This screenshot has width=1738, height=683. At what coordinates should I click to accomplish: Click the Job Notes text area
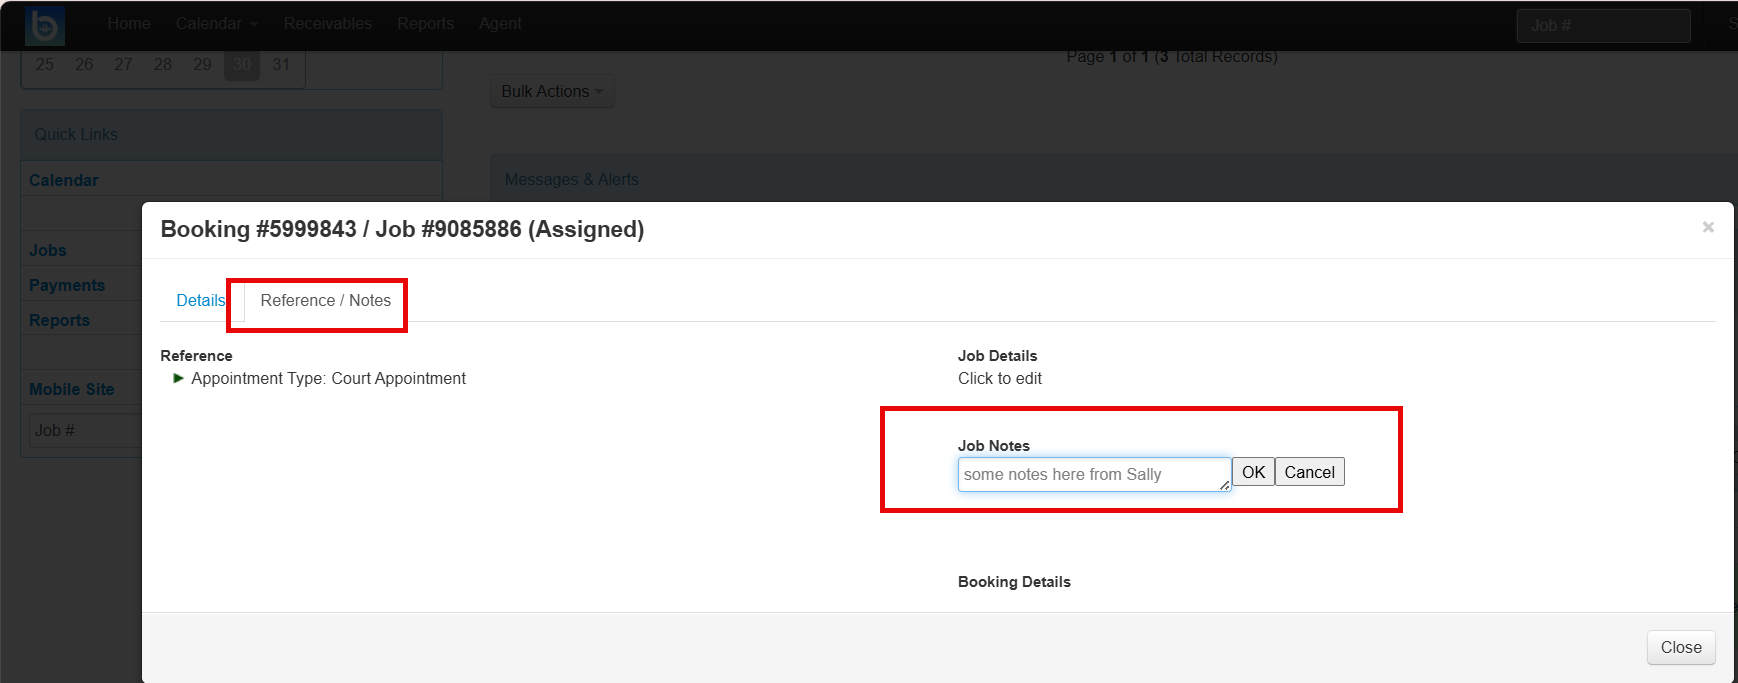(x=1094, y=474)
